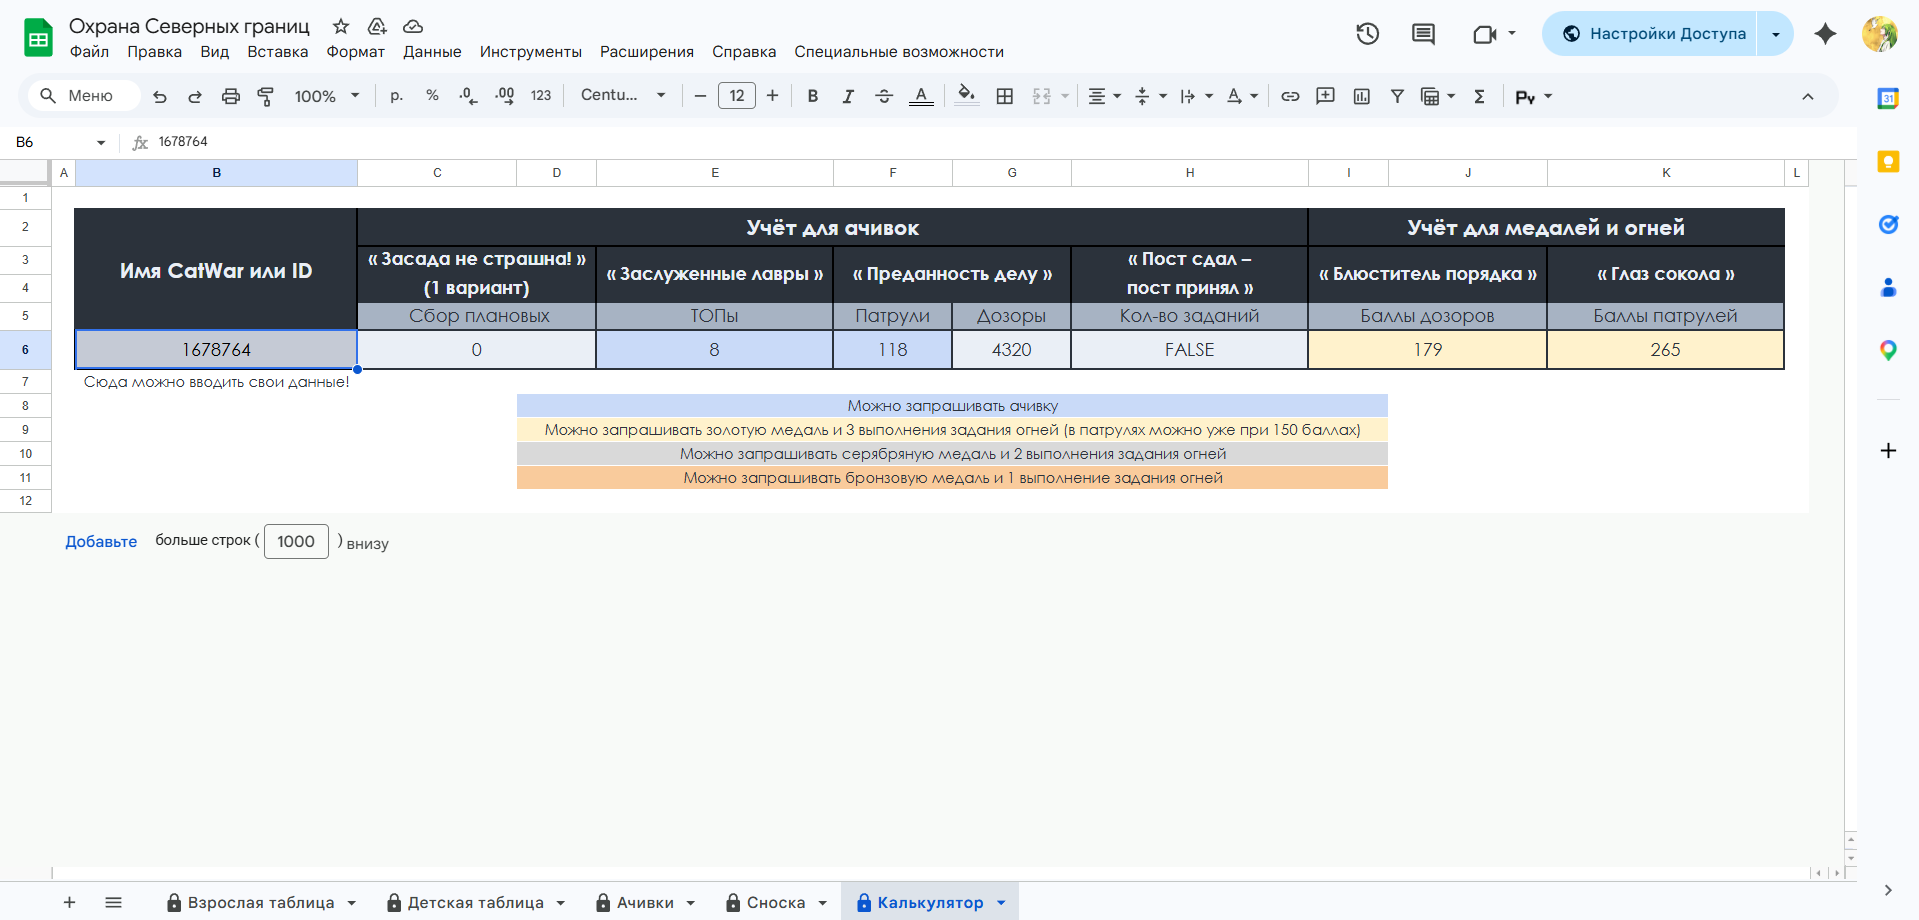Open version history clock icon
1919x920 pixels.
1367,34
